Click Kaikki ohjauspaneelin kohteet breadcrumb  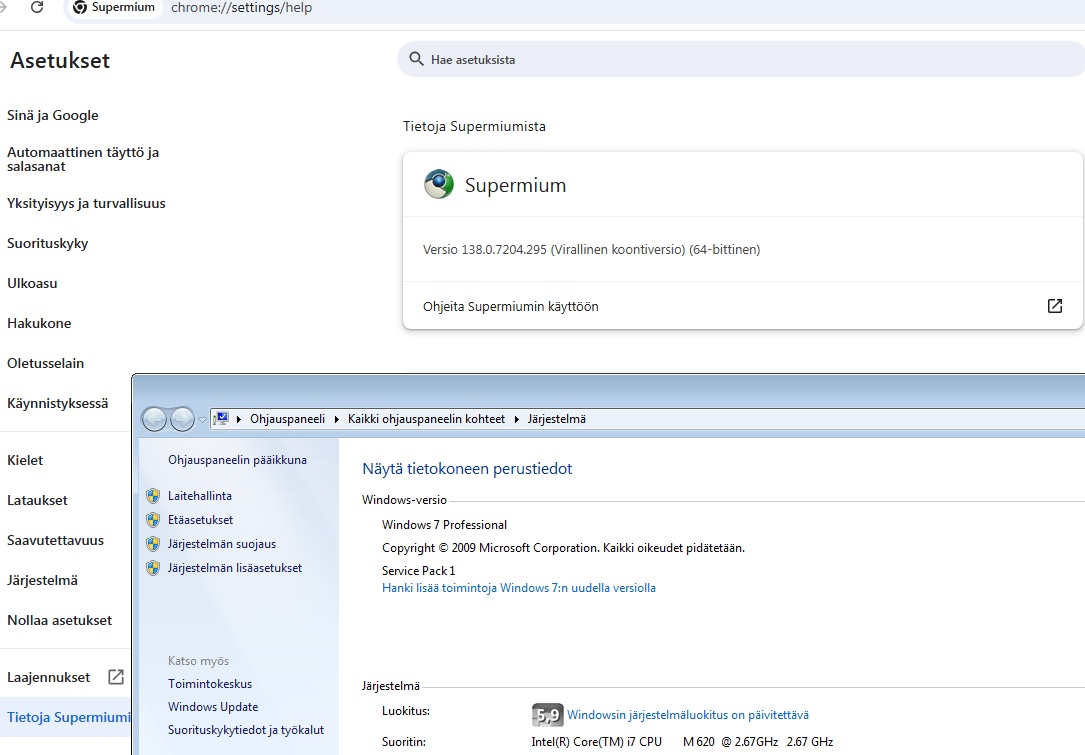click(426, 419)
